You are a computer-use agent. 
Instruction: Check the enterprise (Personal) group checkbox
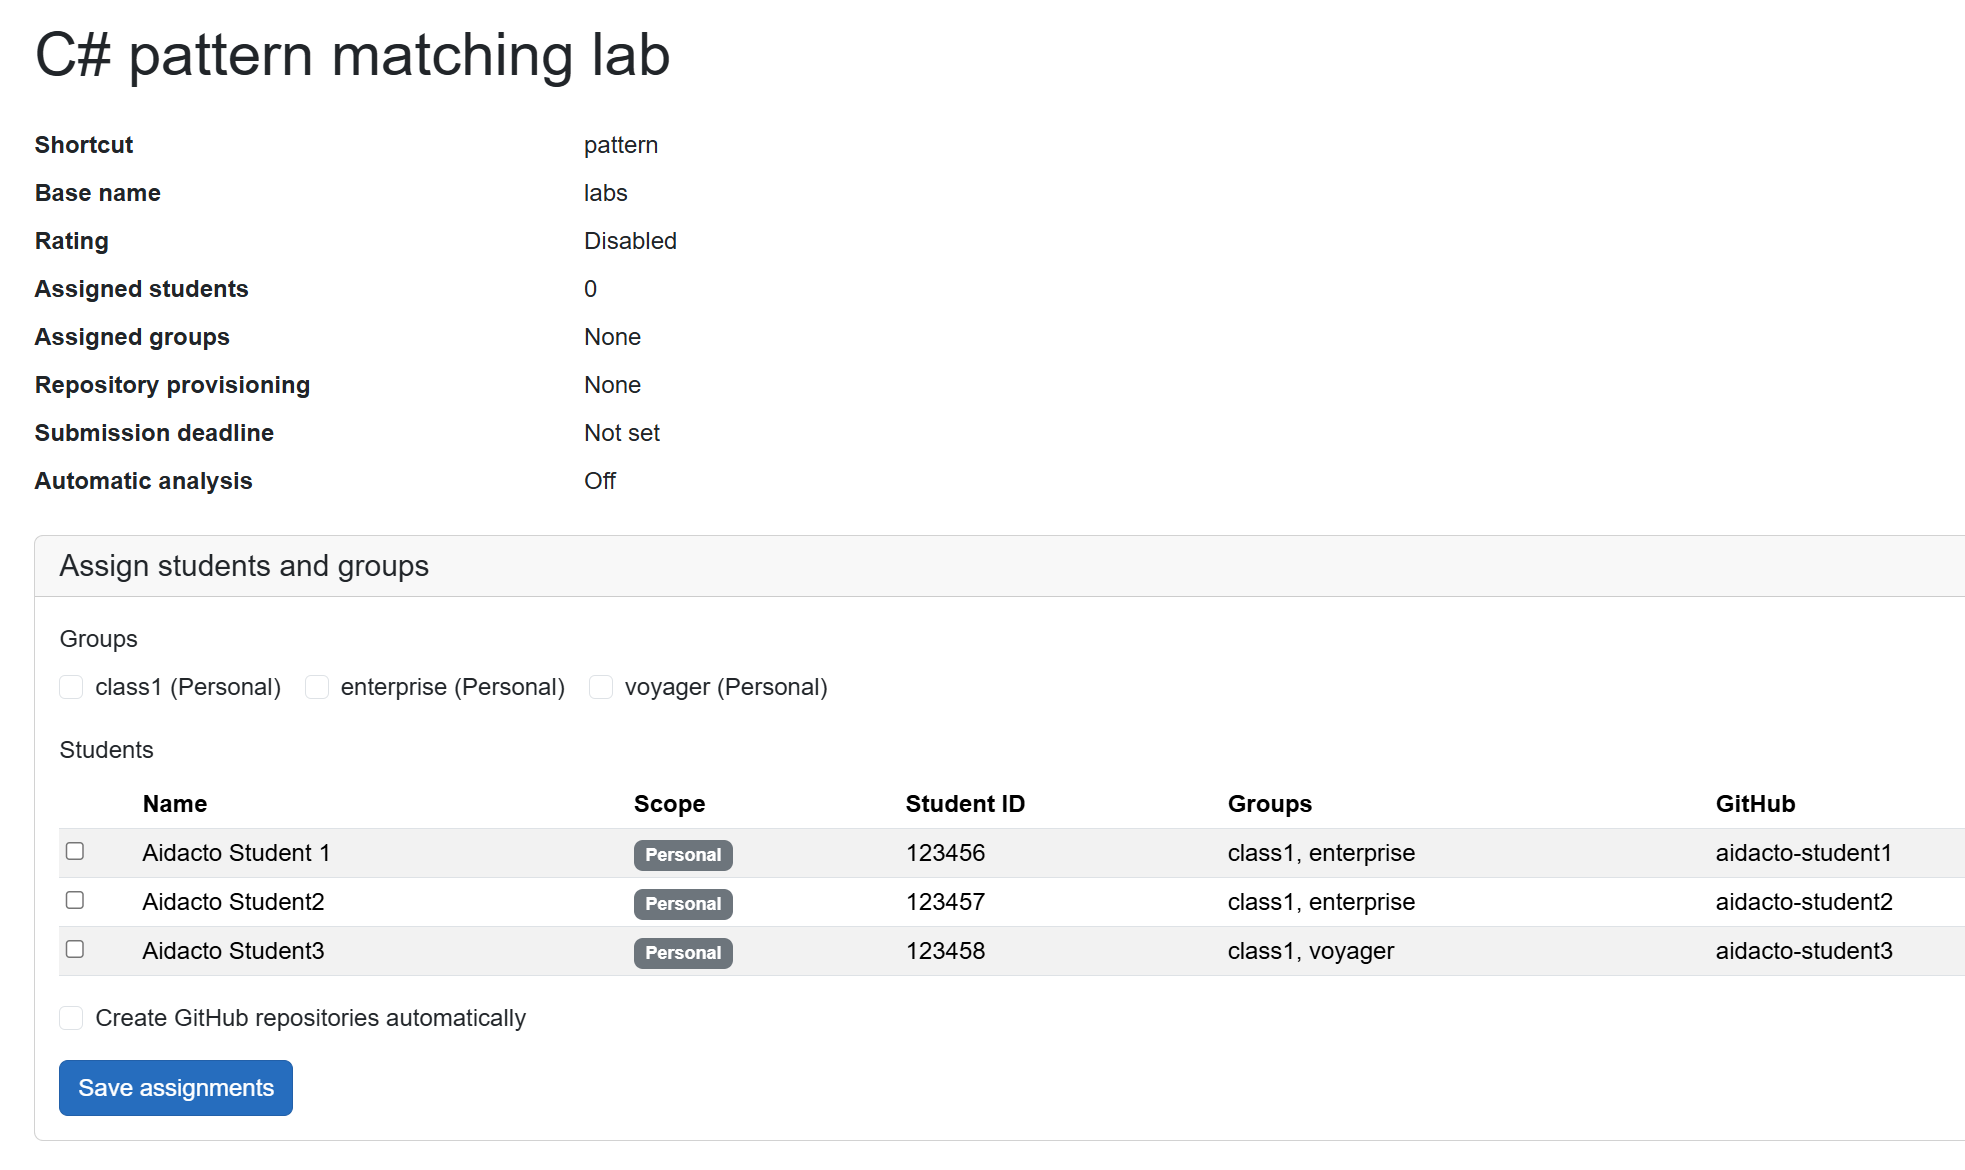click(x=317, y=687)
